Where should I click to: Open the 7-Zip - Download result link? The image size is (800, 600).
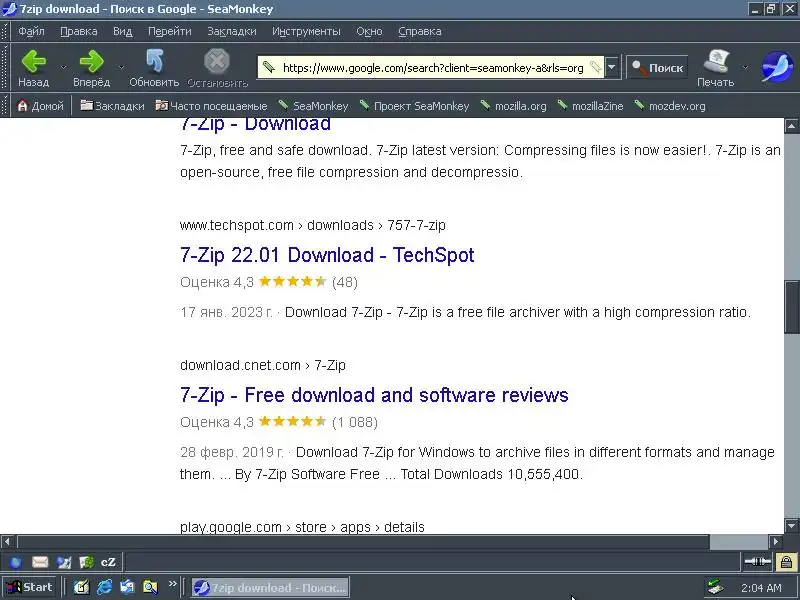[x=256, y=124]
